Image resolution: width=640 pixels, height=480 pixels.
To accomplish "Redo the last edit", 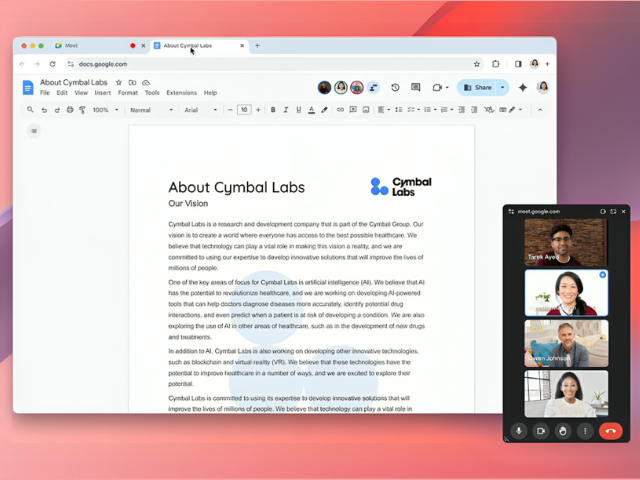I will (57, 110).
